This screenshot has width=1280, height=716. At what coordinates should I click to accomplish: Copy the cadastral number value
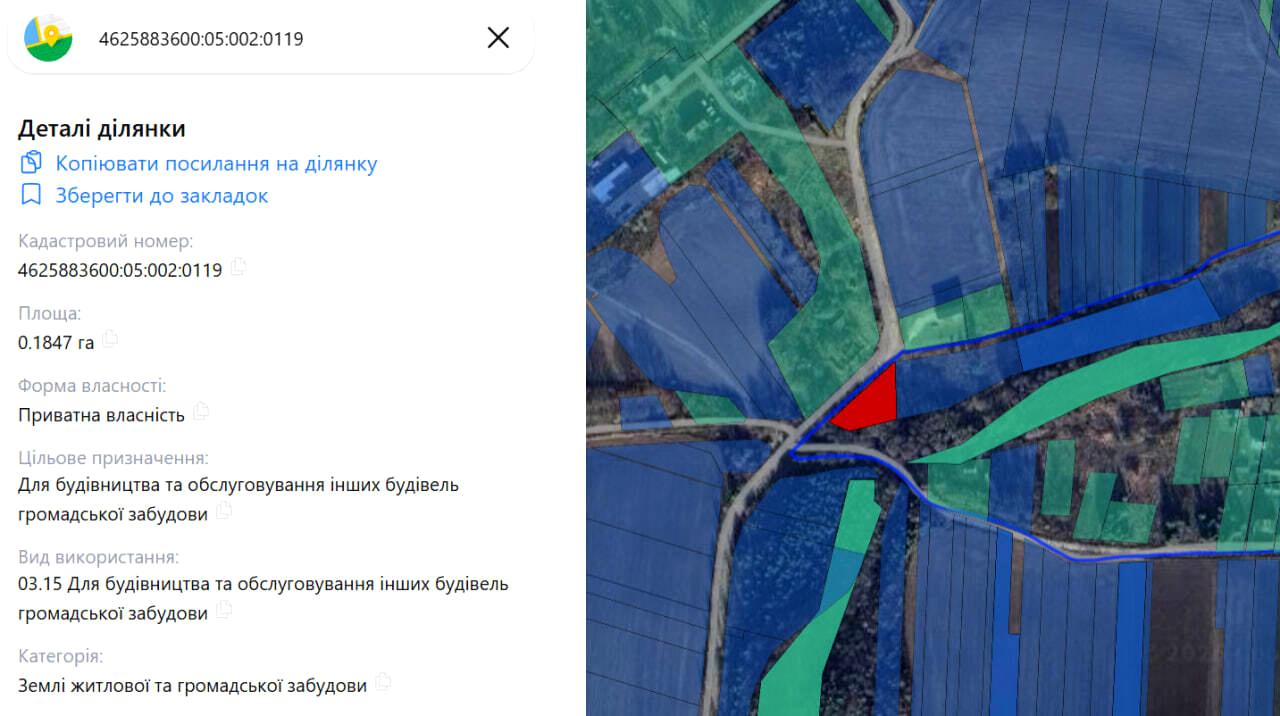pos(238,267)
